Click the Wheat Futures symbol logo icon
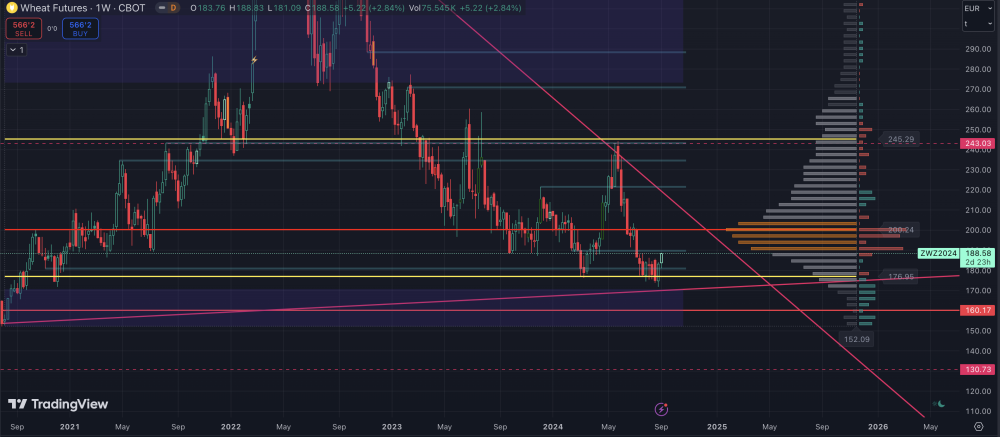The height and width of the screenshot is (437, 1000). pos(12,8)
